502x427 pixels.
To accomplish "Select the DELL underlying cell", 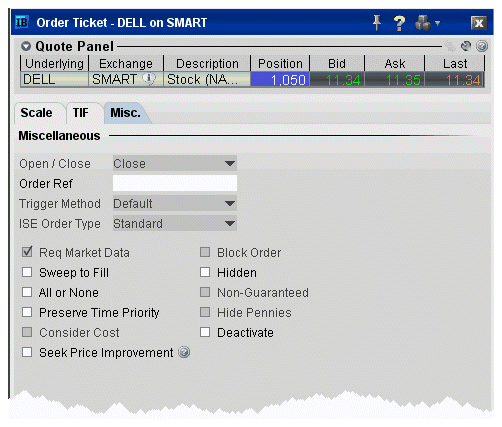I will click(54, 79).
